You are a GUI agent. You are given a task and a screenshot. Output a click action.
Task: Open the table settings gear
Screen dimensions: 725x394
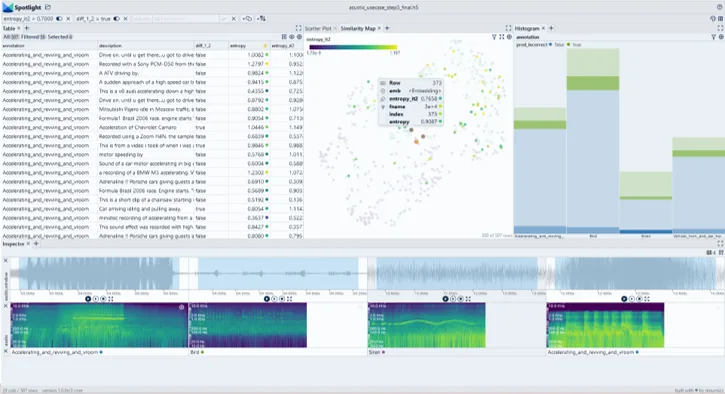[299, 37]
